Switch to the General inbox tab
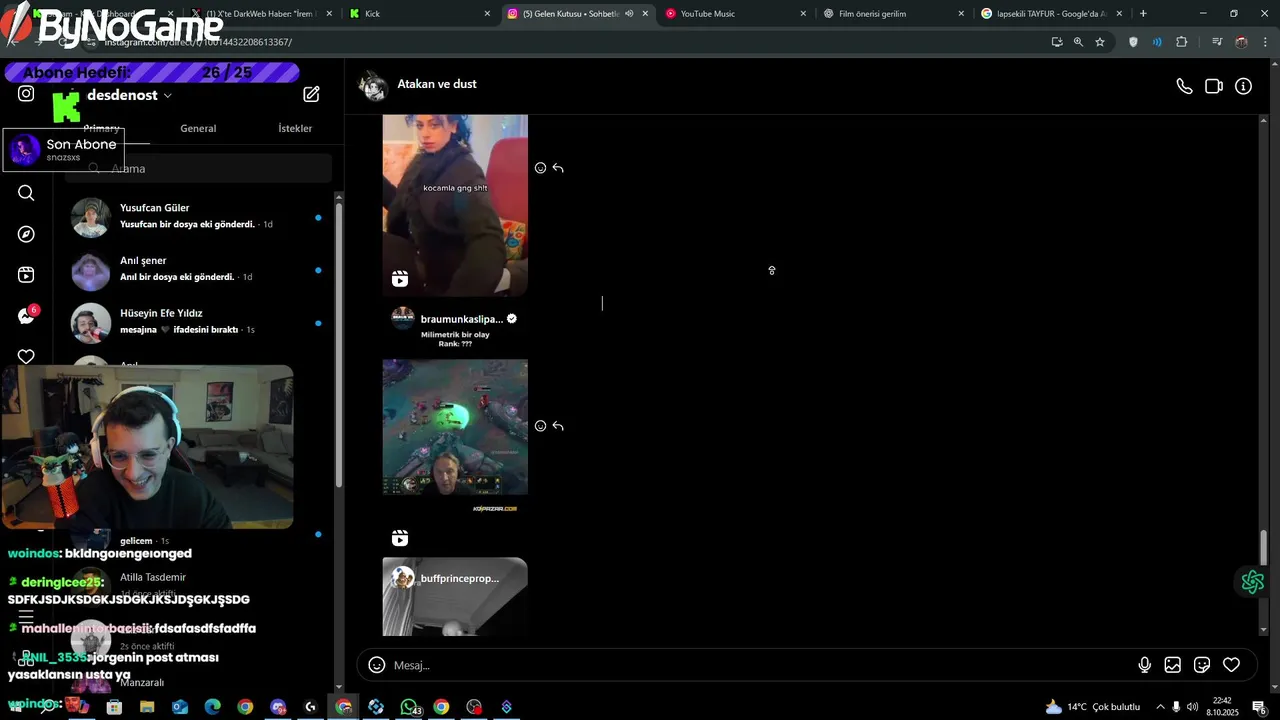 point(198,128)
